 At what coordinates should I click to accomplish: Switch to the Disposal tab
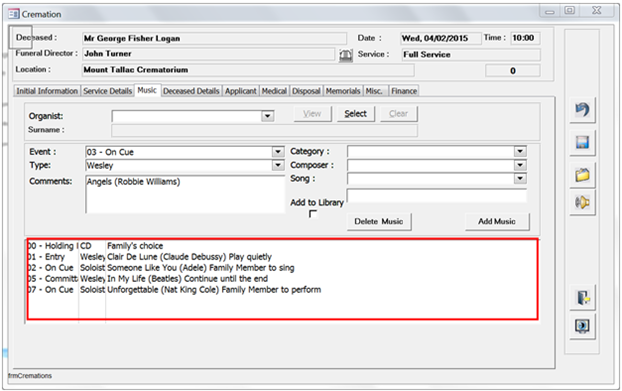coord(306,91)
